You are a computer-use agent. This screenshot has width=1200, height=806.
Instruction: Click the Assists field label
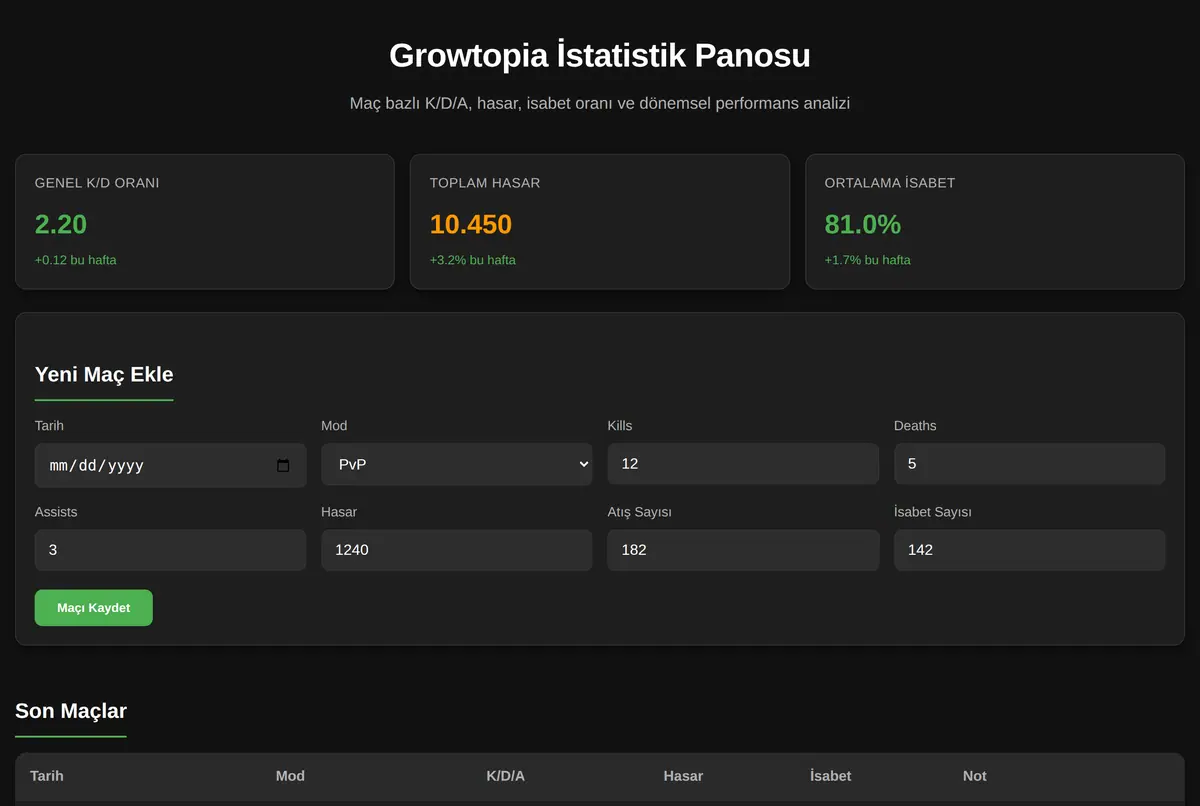(x=56, y=512)
